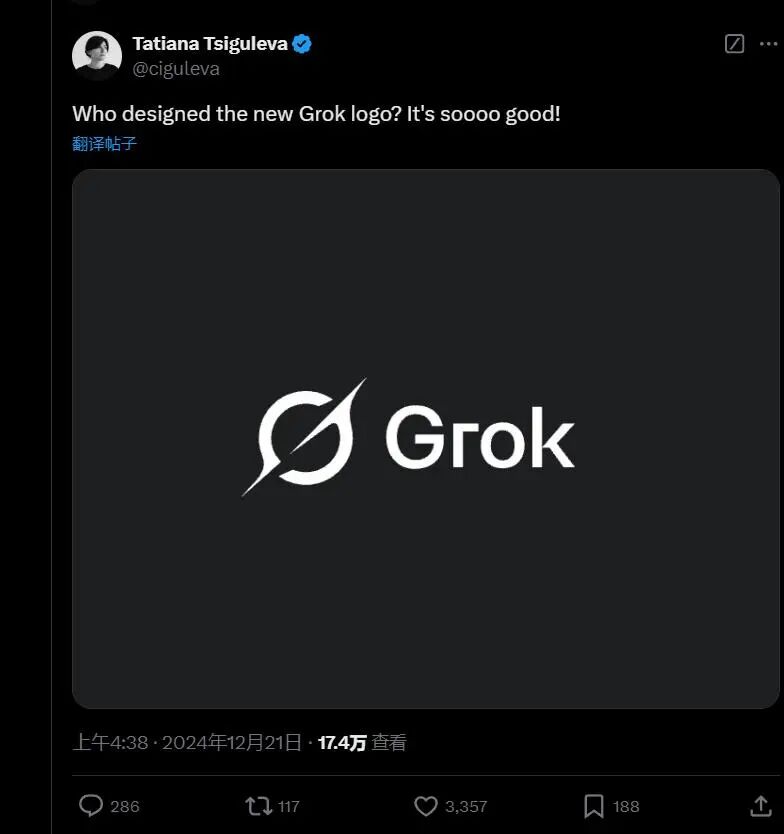Translate the post via 翻译帖子 link
Image resolution: width=784 pixels, height=834 pixels.
[x=104, y=143]
